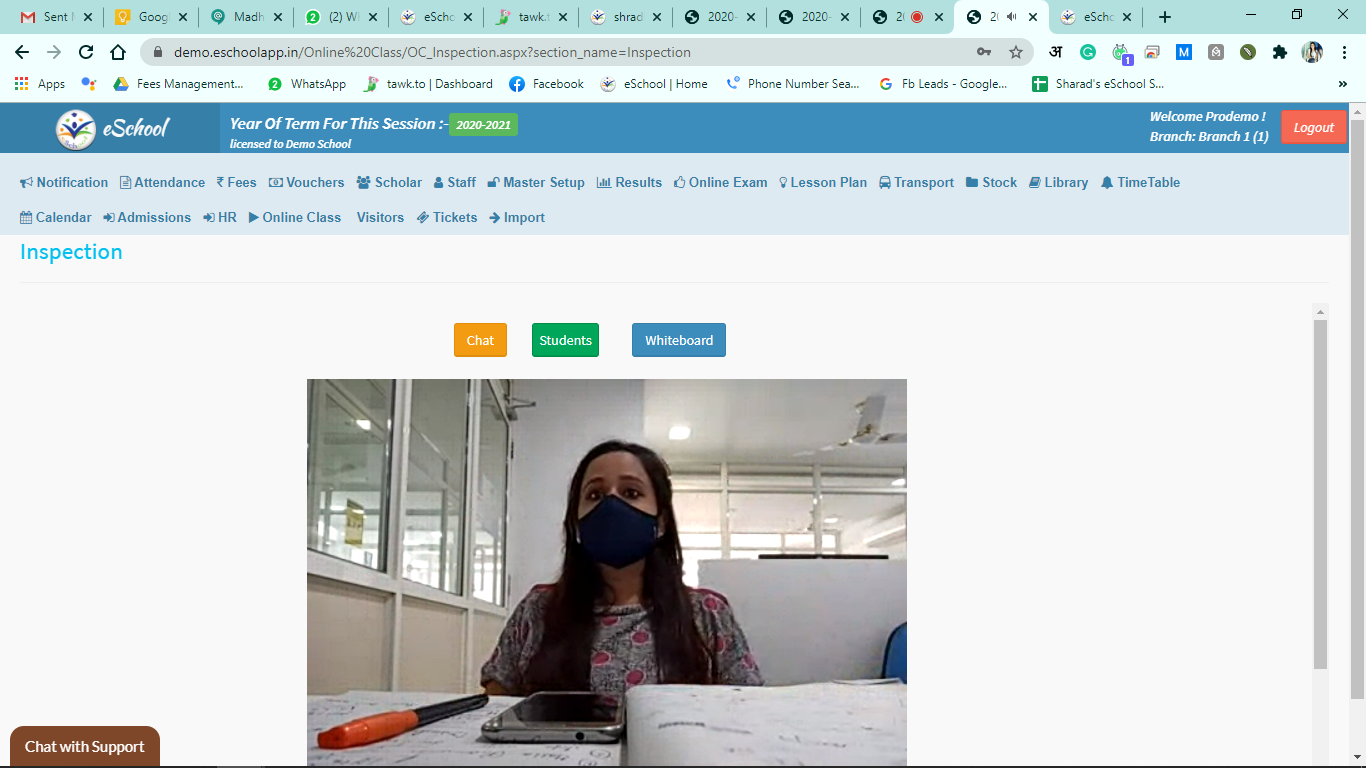Open the Chrome Extensions puzzle icon

(x=1279, y=52)
